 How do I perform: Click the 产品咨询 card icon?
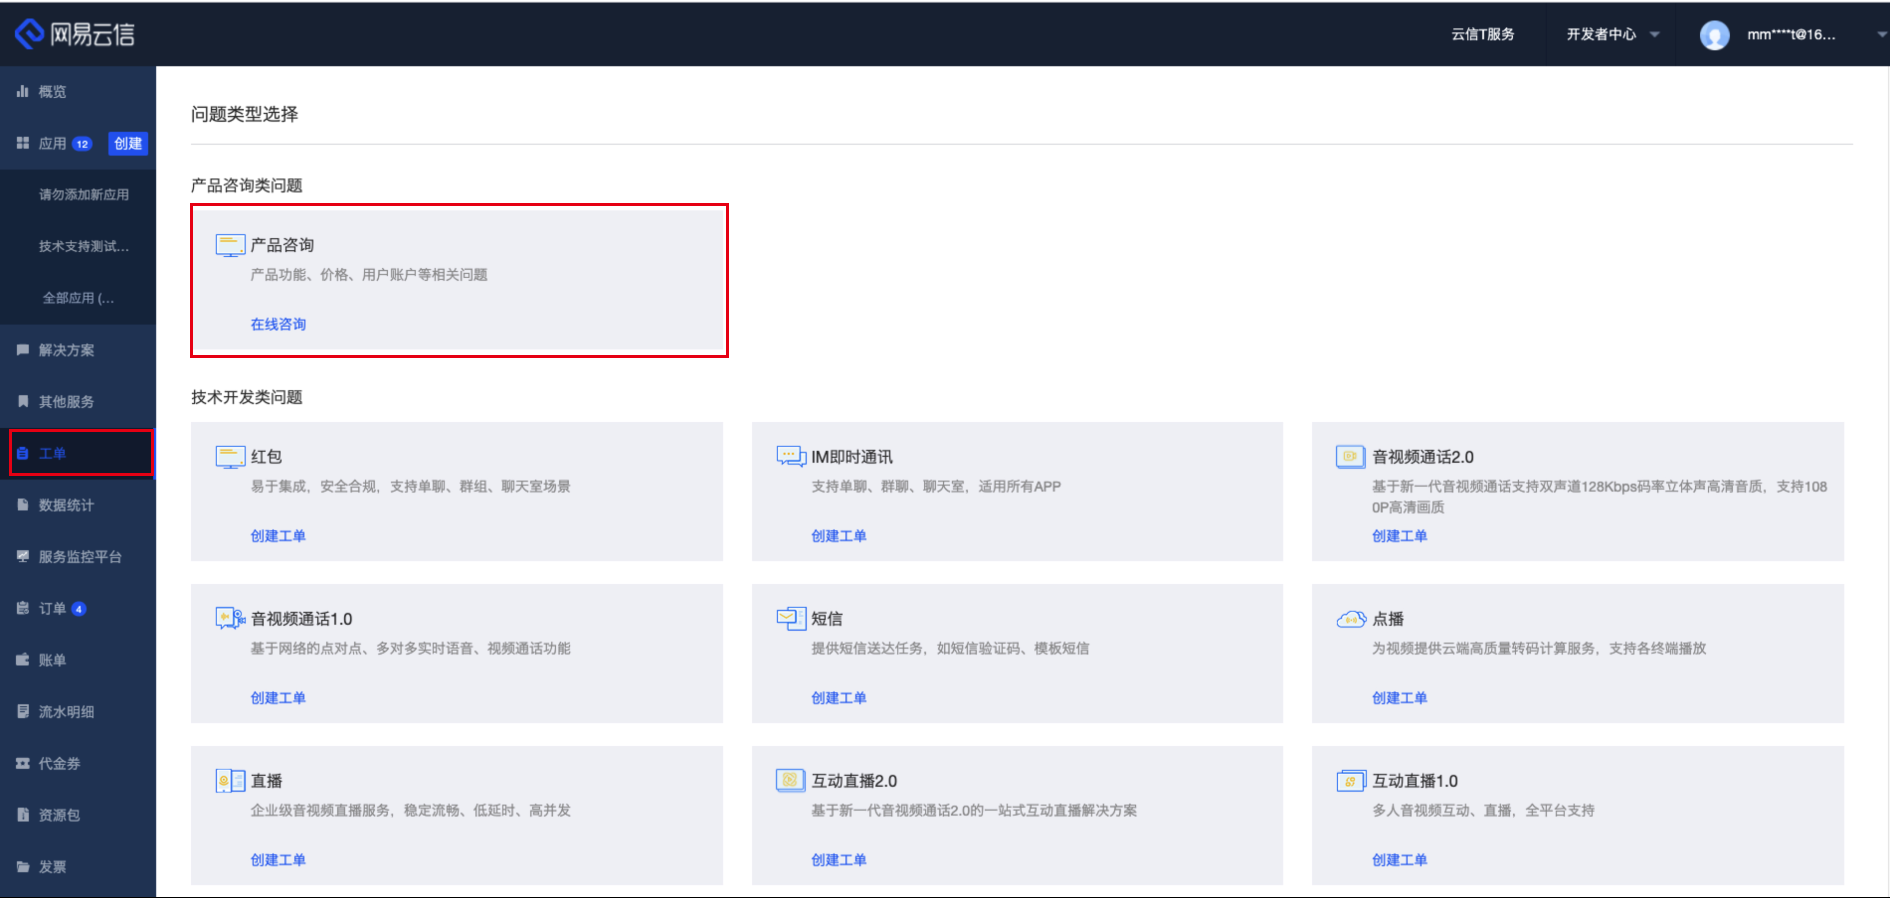point(230,246)
